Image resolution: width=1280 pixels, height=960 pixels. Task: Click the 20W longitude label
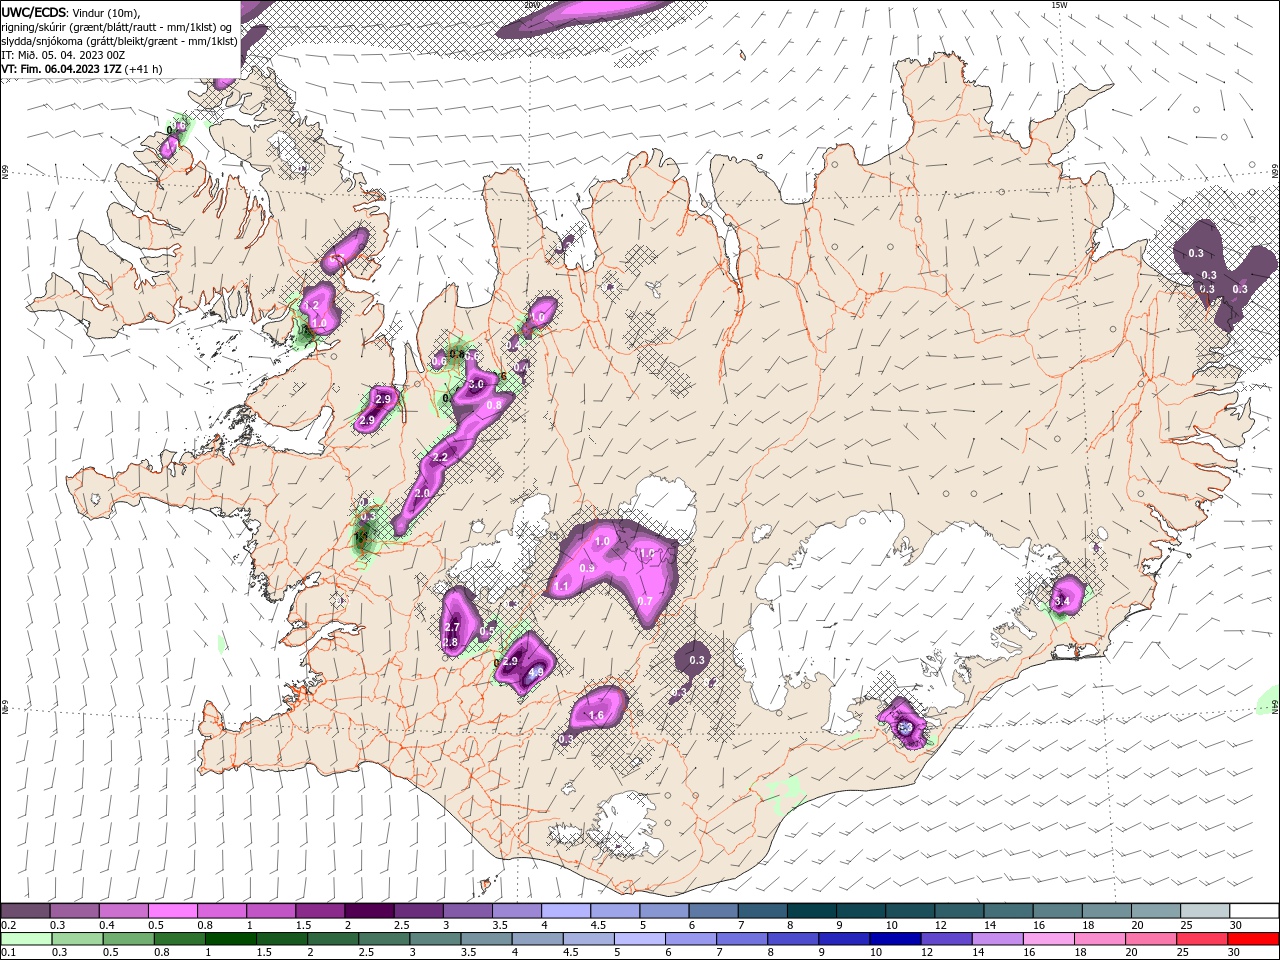(532, 5)
